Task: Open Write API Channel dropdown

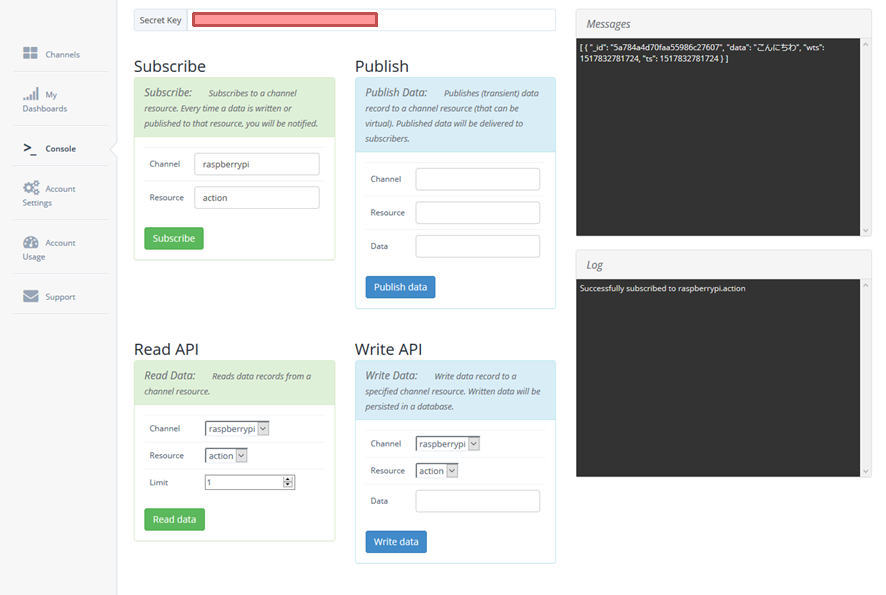Action: (x=448, y=444)
